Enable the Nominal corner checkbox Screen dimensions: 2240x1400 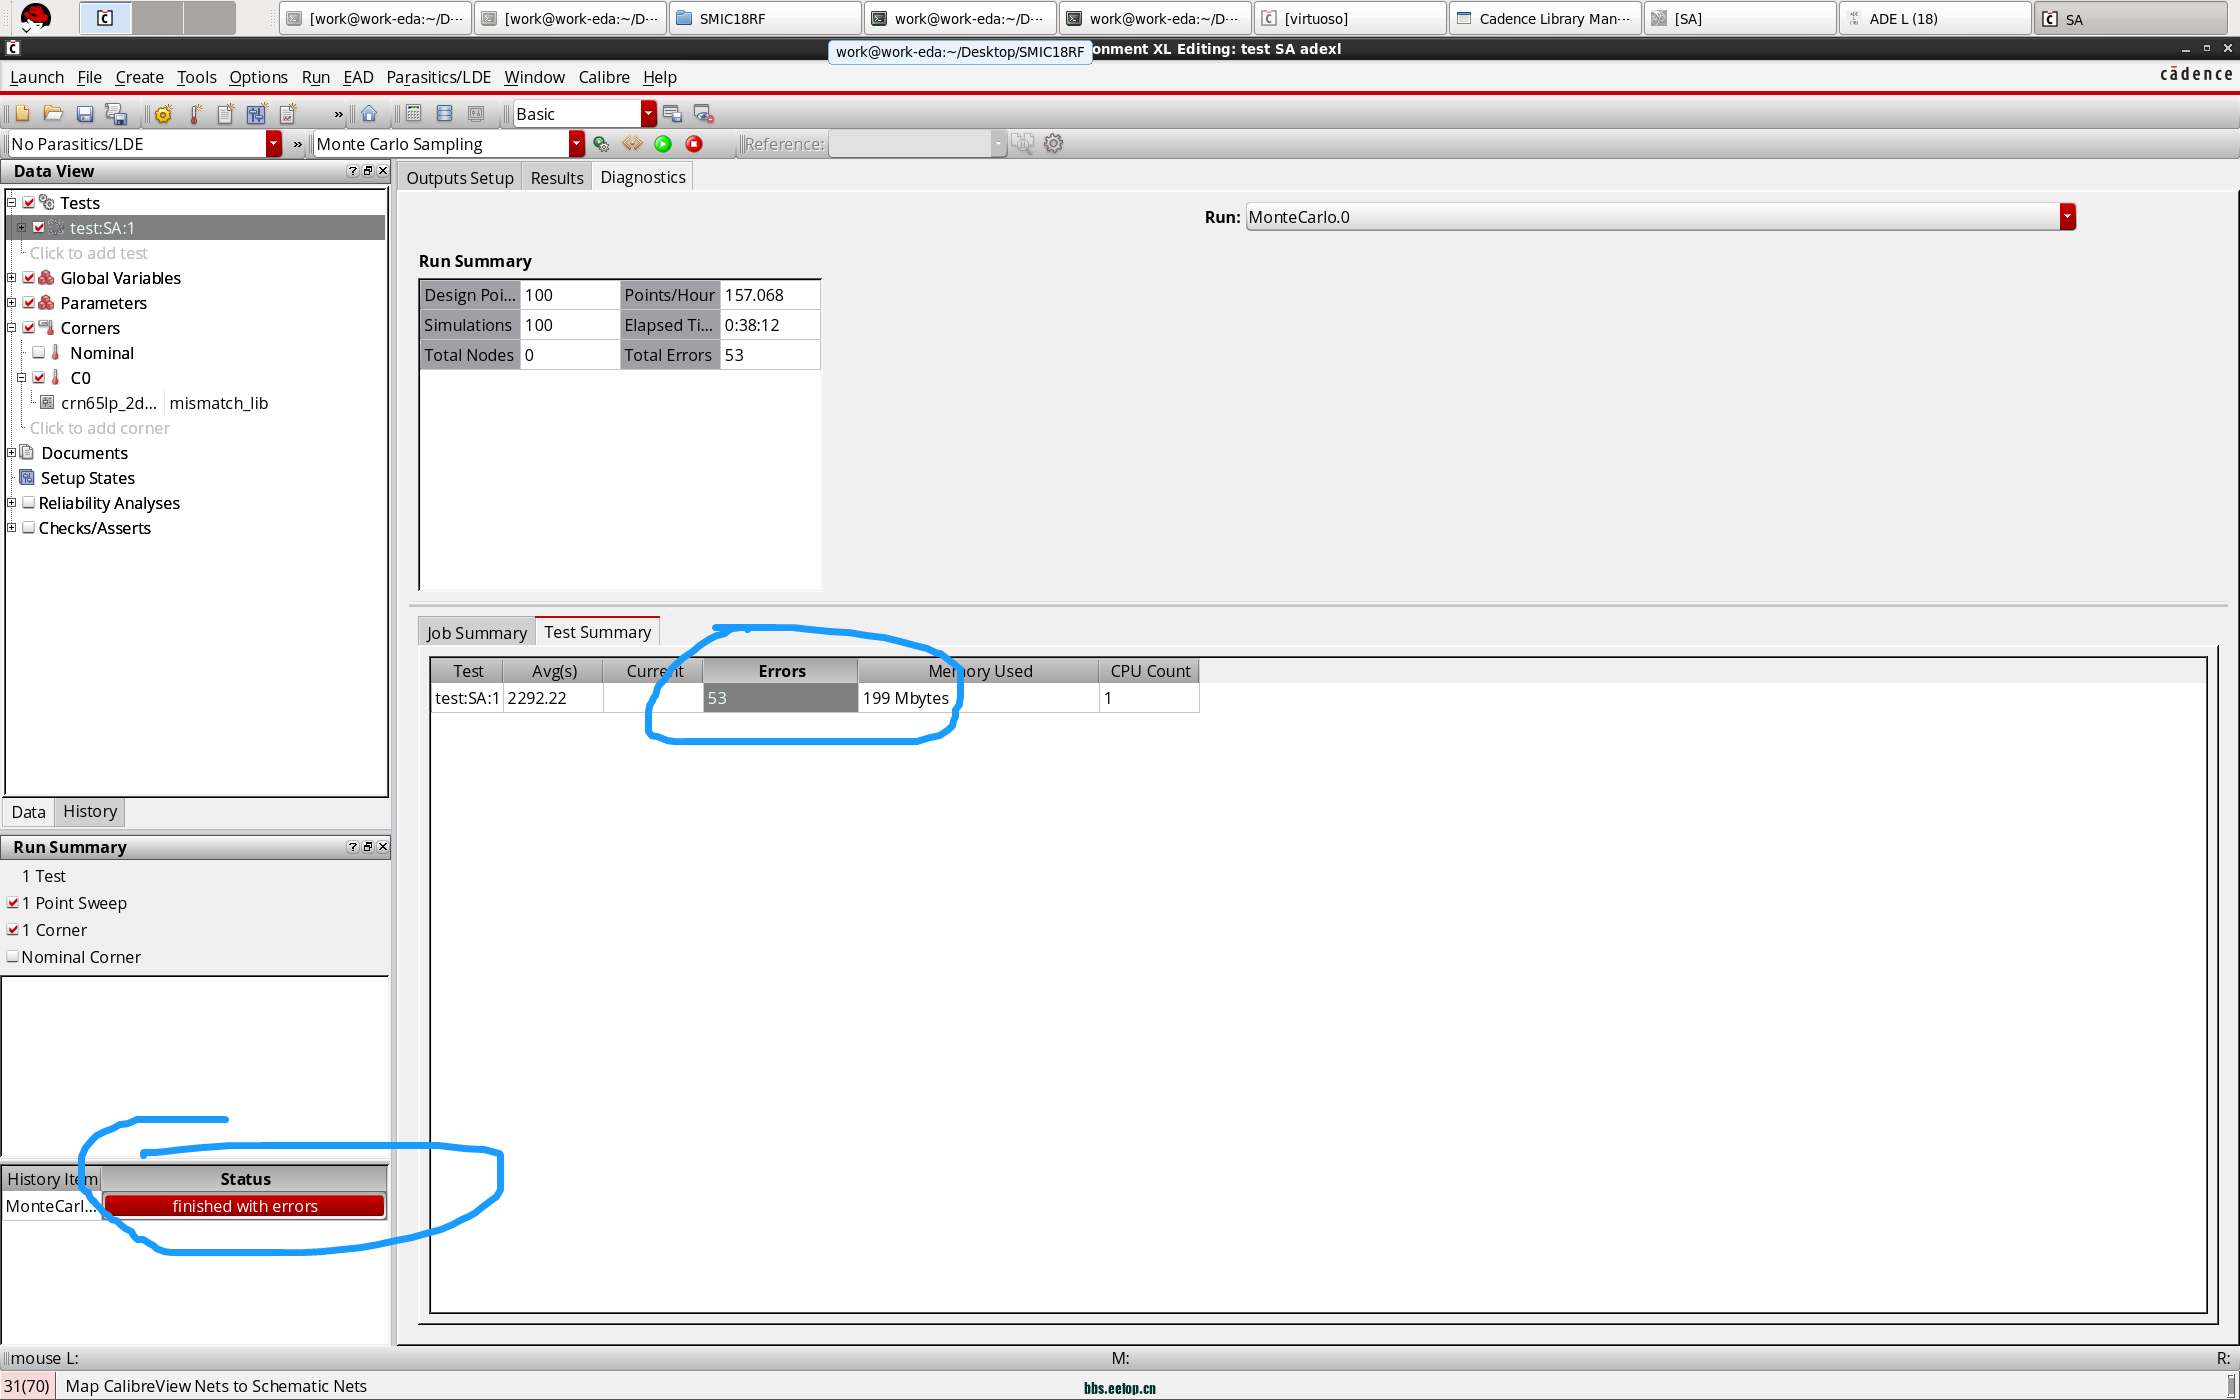39,353
